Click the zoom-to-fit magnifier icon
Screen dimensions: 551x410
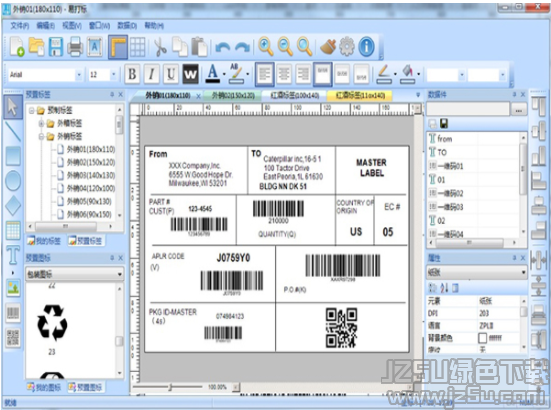(304, 47)
